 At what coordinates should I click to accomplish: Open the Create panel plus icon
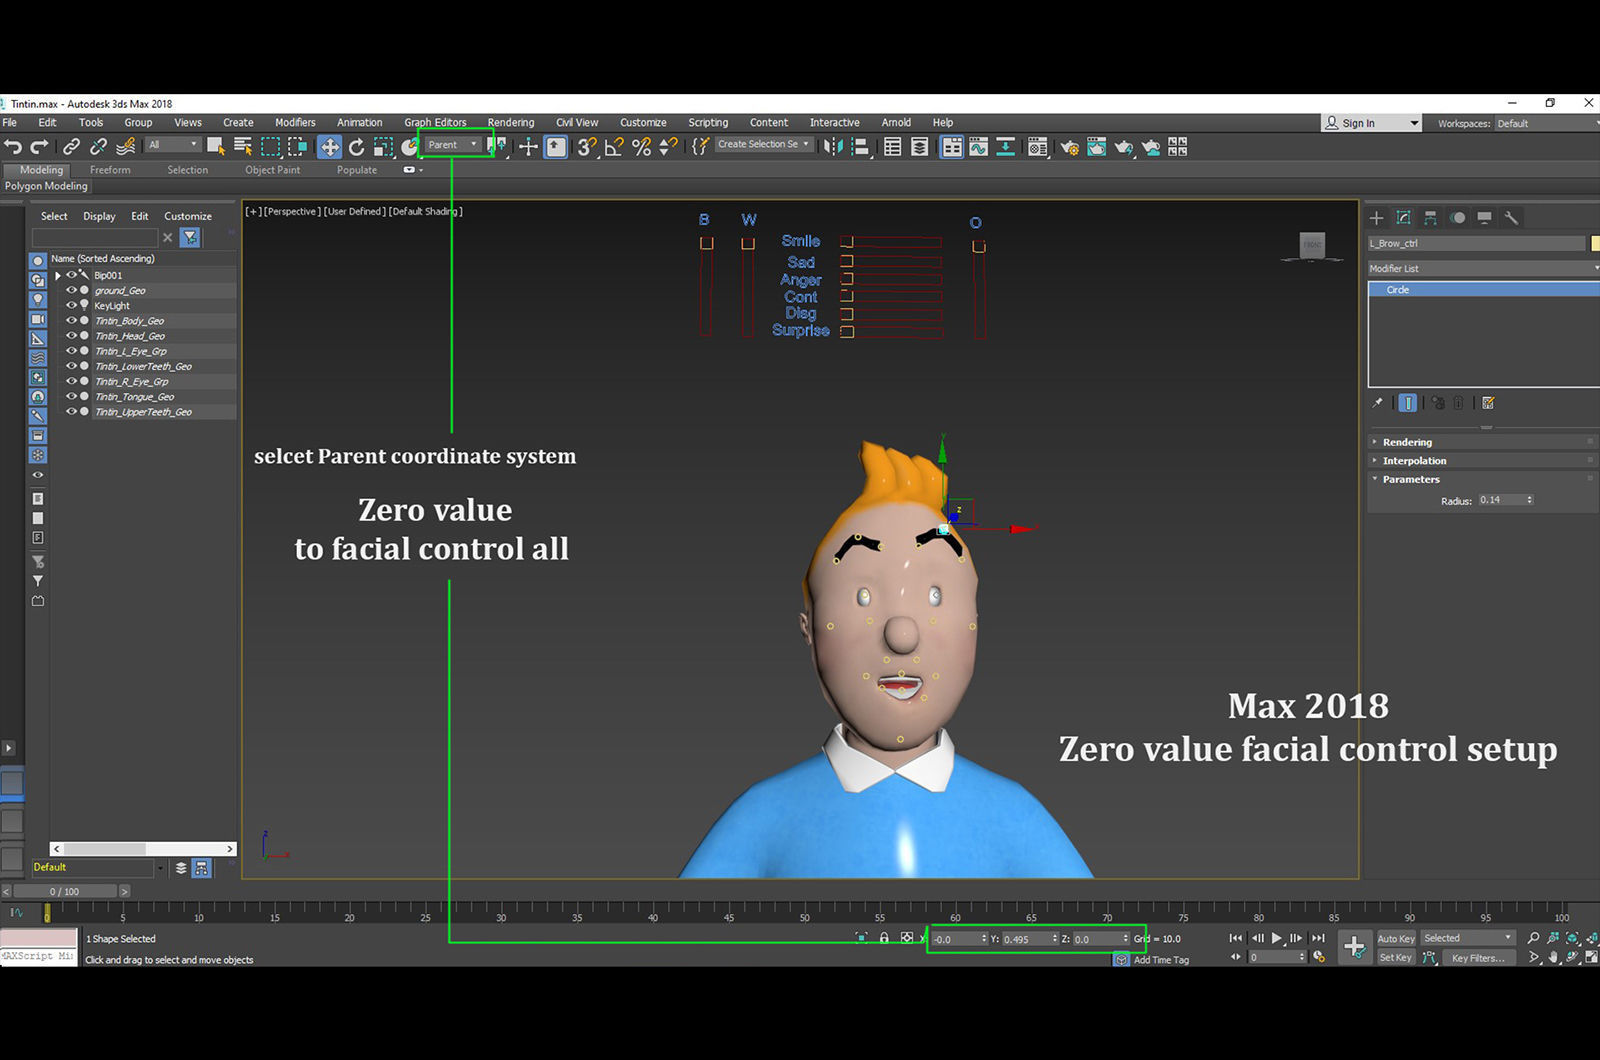[x=1377, y=218]
